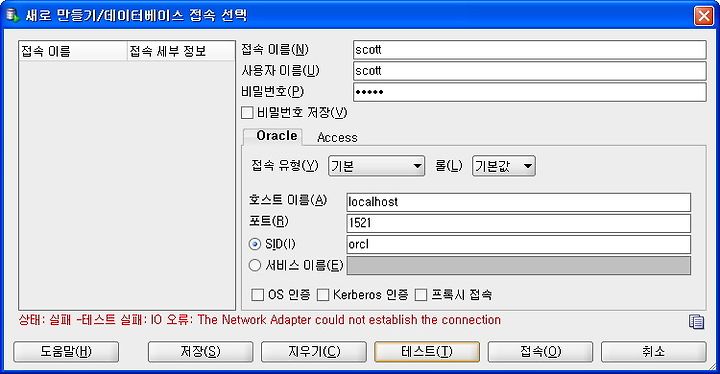This screenshot has width=720, height=374.
Task: Open the 접속 유형 dropdown
Action: [376, 166]
